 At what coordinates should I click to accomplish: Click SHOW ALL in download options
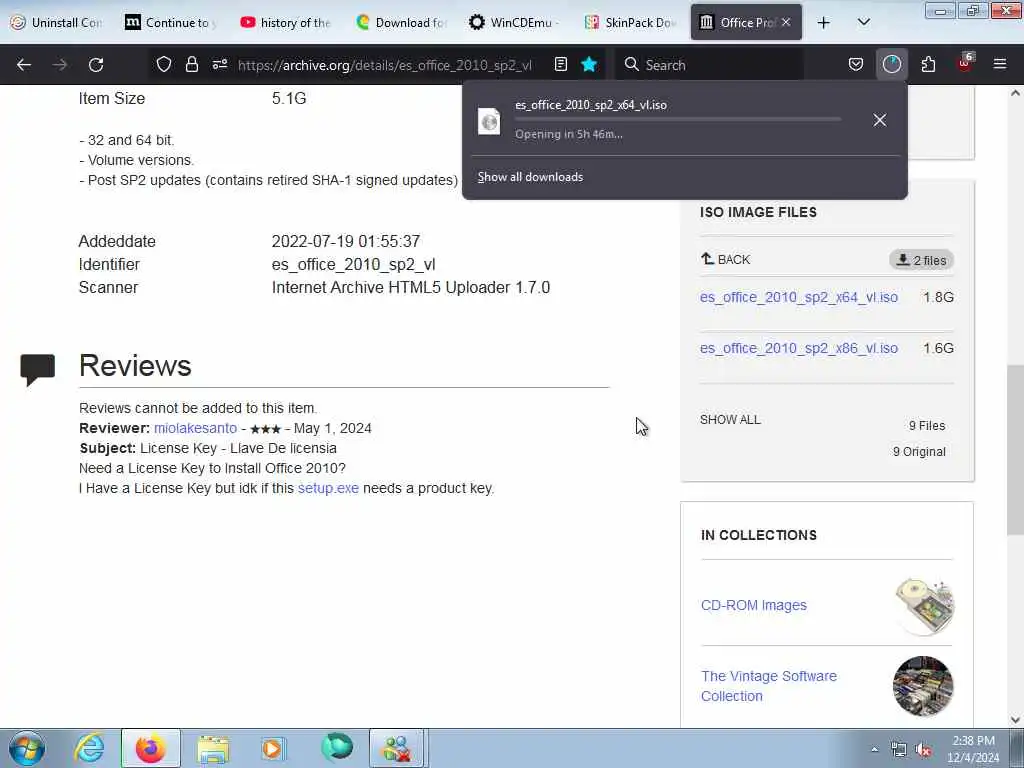730,420
